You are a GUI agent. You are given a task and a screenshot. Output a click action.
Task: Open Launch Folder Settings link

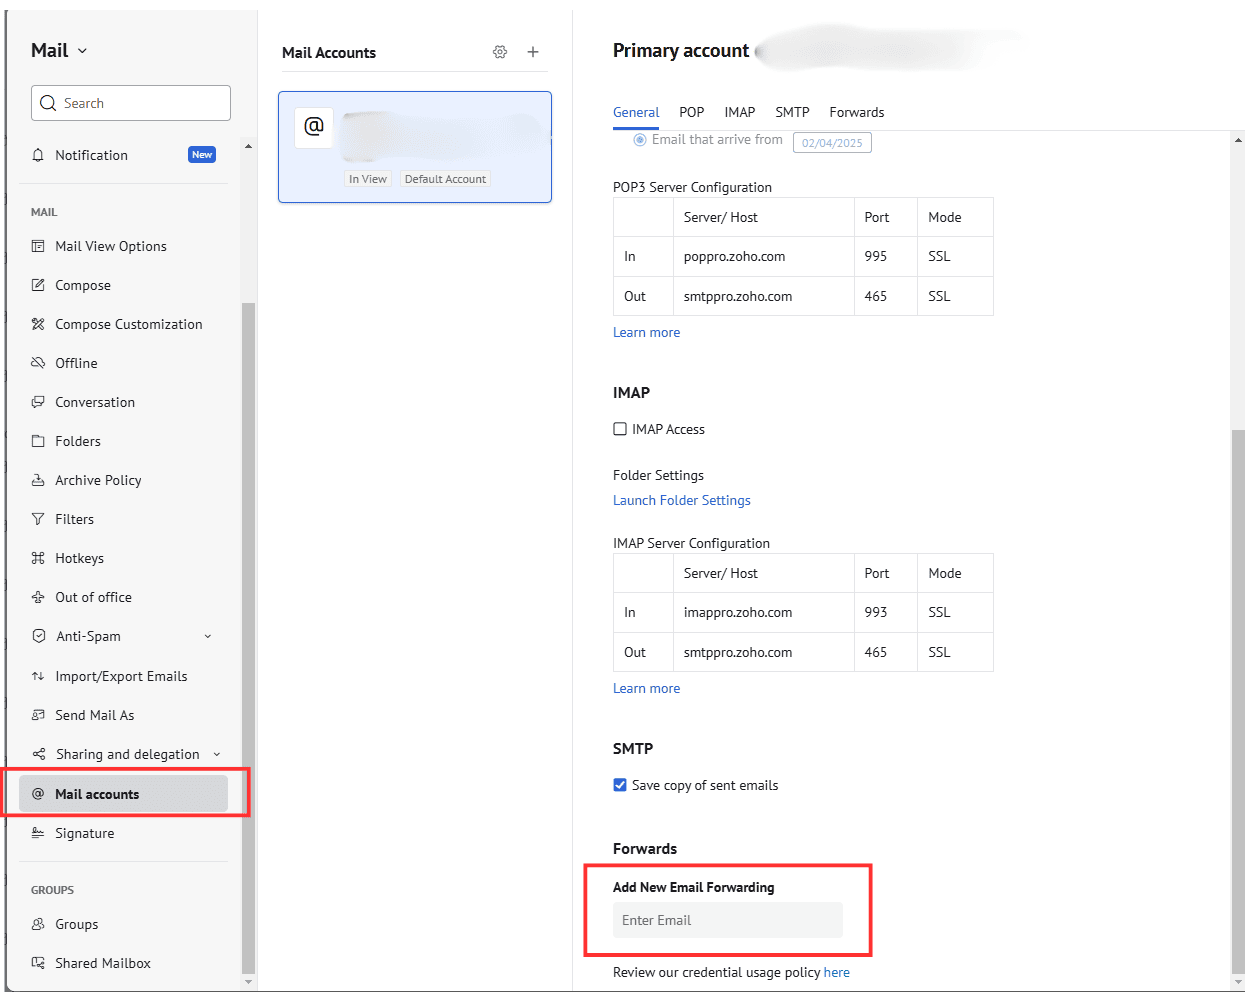tap(682, 500)
